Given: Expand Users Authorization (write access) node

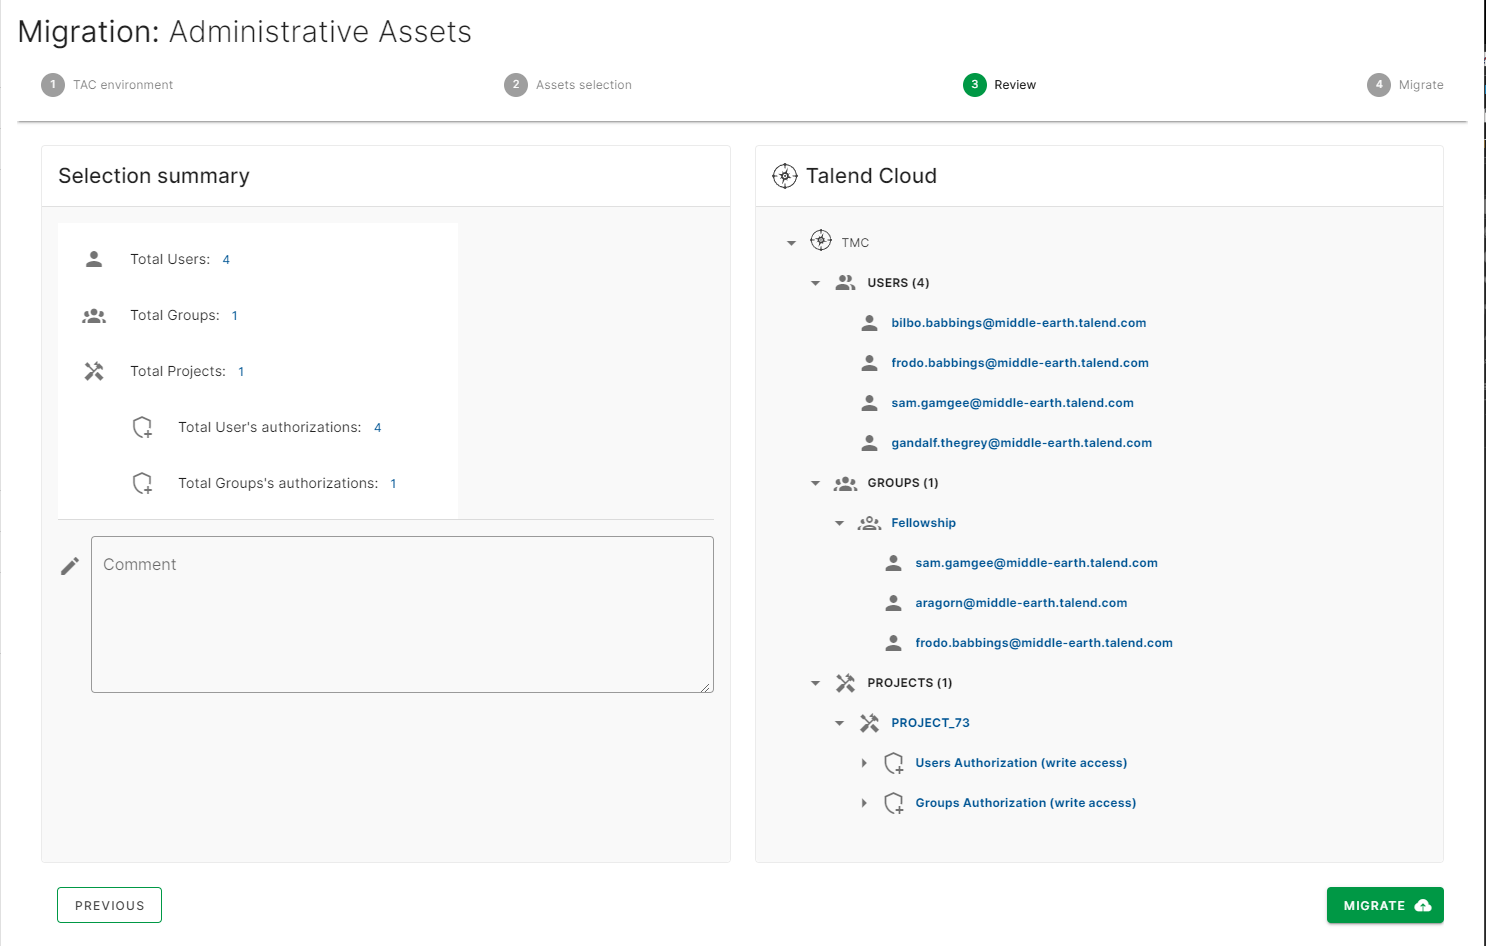Looking at the screenshot, I should tap(864, 763).
